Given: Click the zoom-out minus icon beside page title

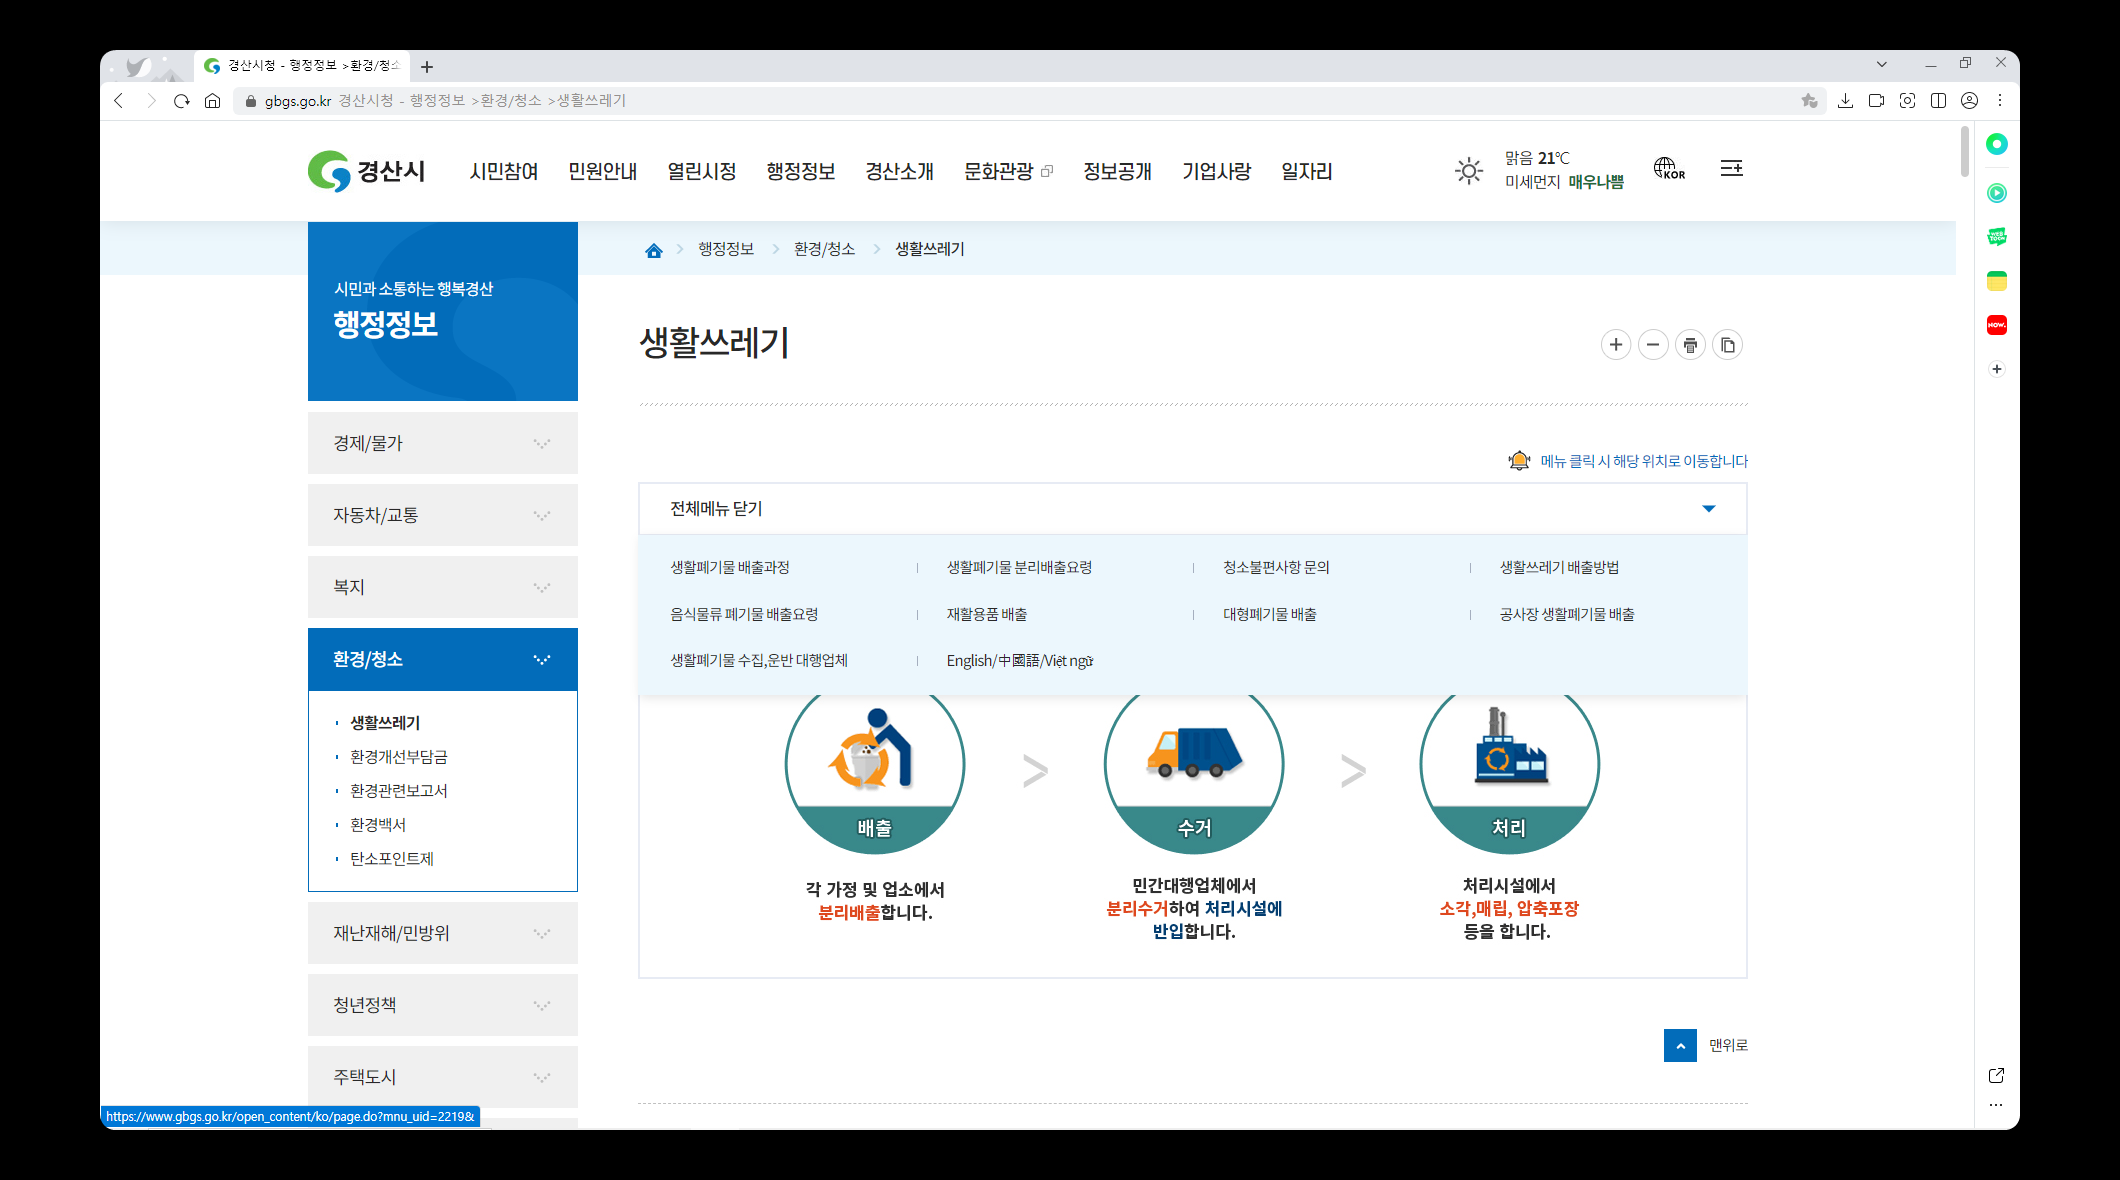Looking at the screenshot, I should (1653, 345).
